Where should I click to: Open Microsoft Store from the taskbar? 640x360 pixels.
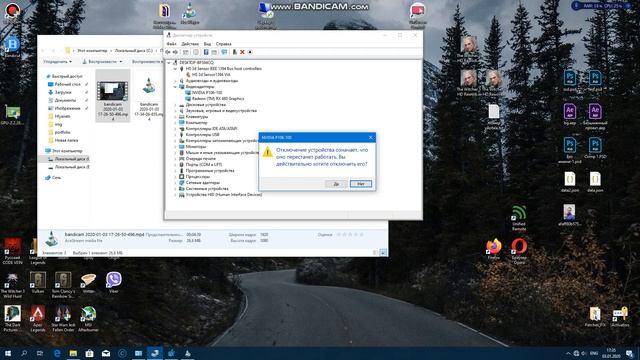coord(89,353)
